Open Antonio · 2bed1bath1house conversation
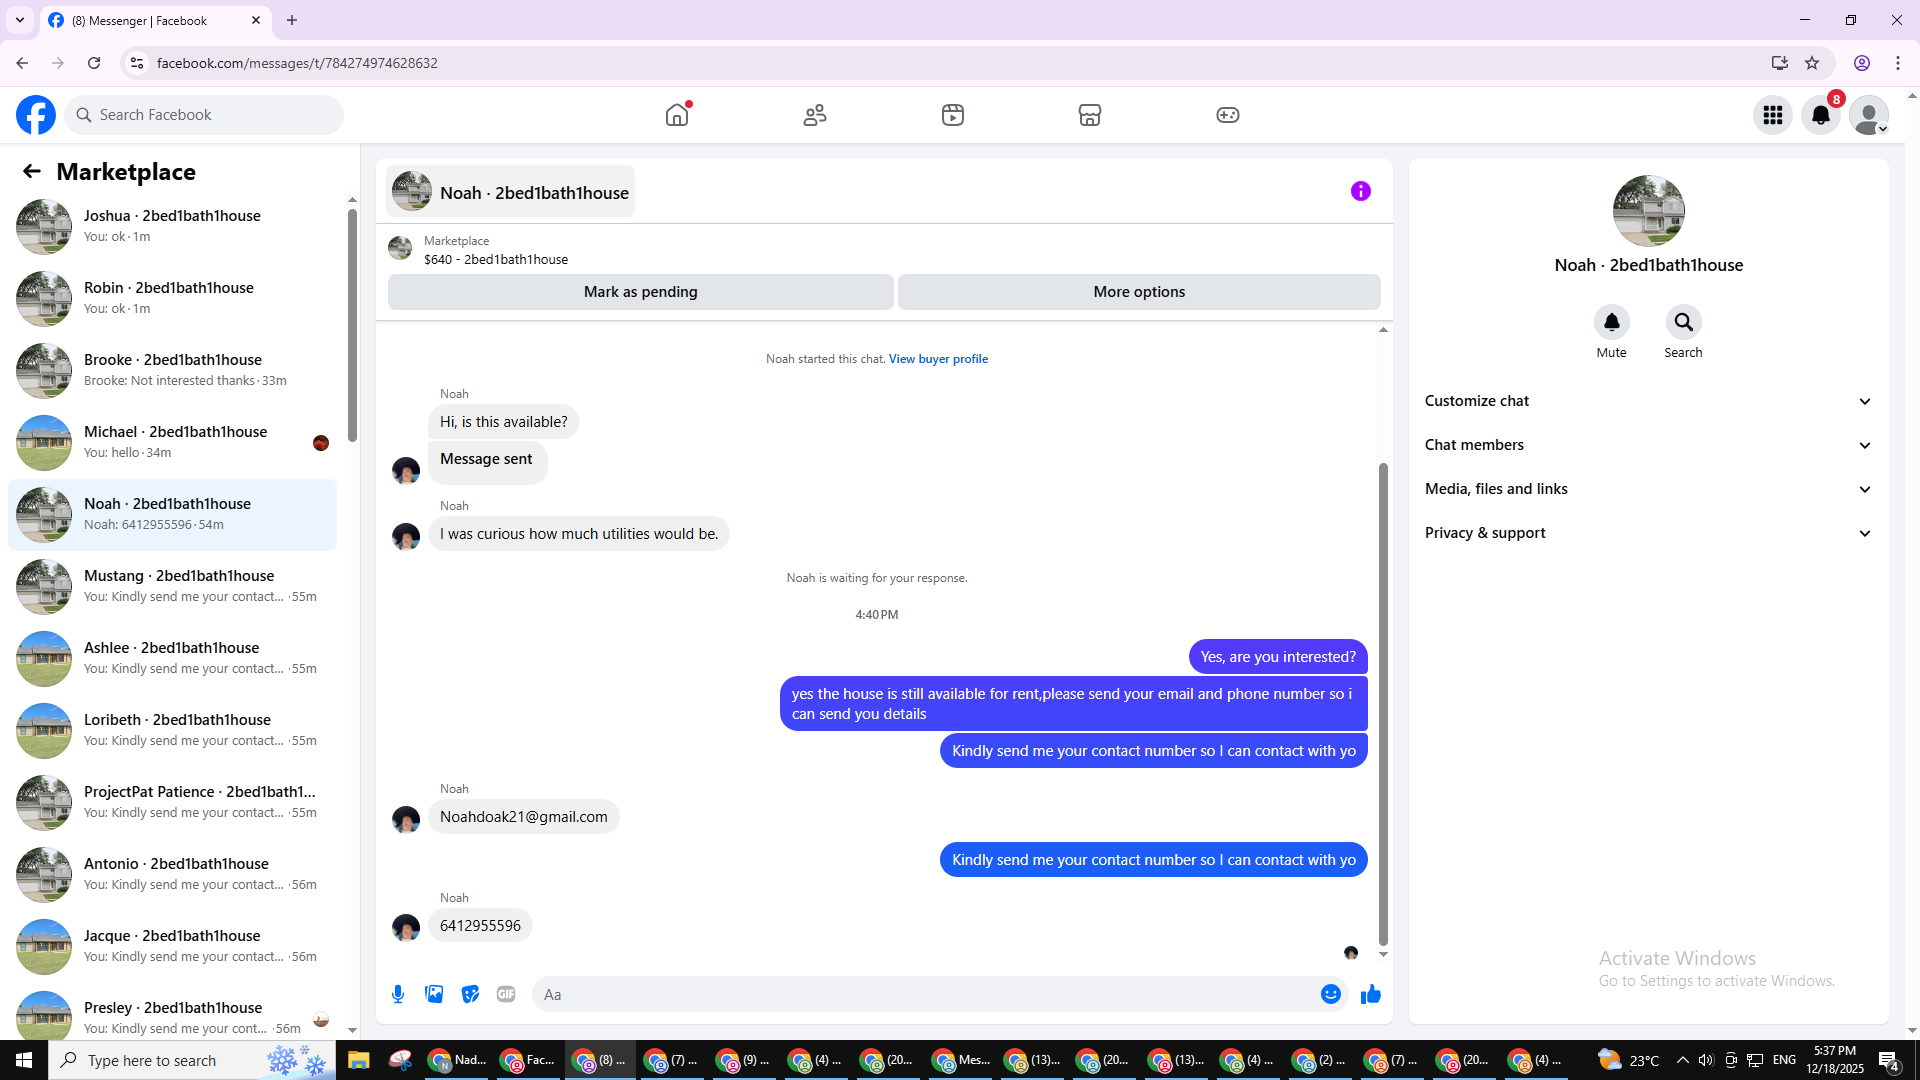This screenshot has height=1080, width=1920. tap(173, 874)
